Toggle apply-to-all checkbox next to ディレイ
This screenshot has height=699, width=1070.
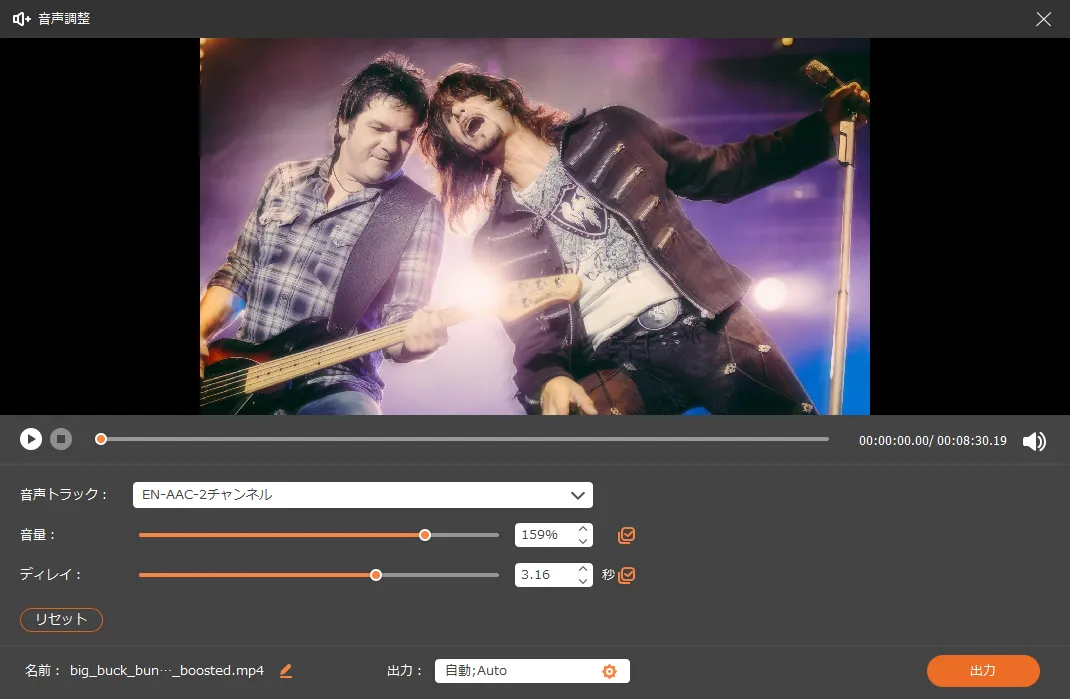coord(627,575)
